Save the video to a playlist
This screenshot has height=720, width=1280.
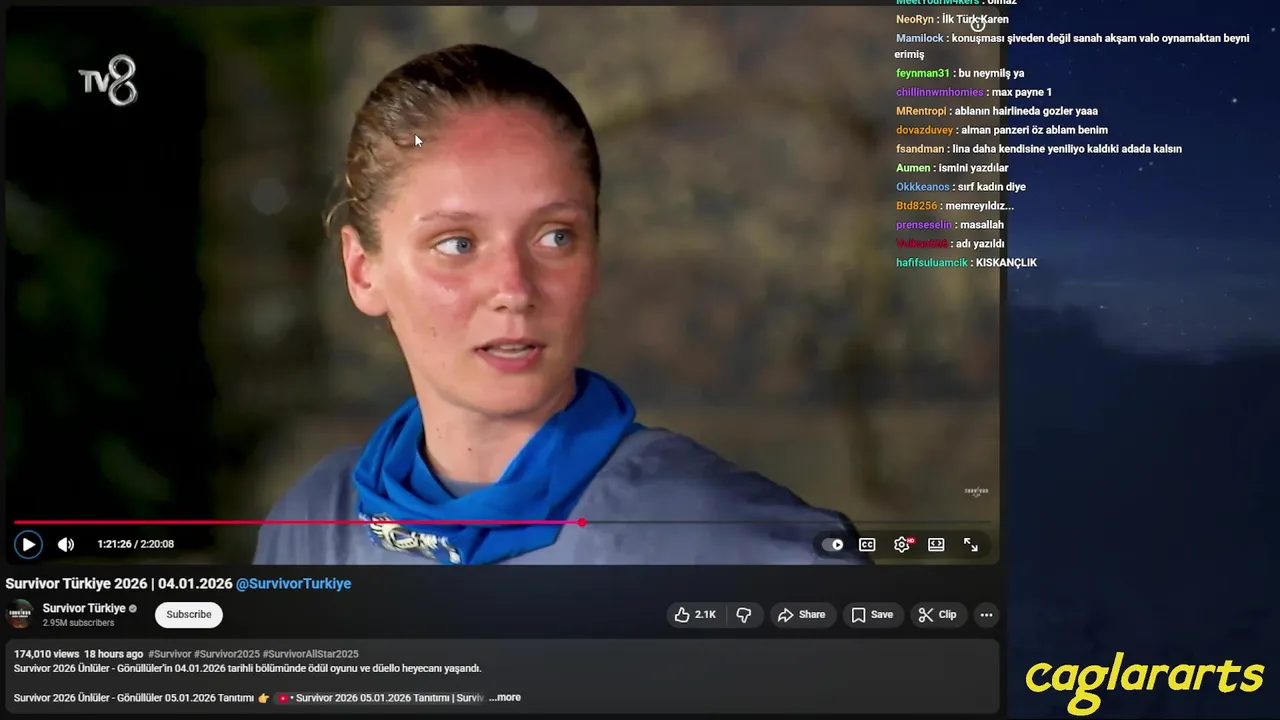(x=872, y=615)
